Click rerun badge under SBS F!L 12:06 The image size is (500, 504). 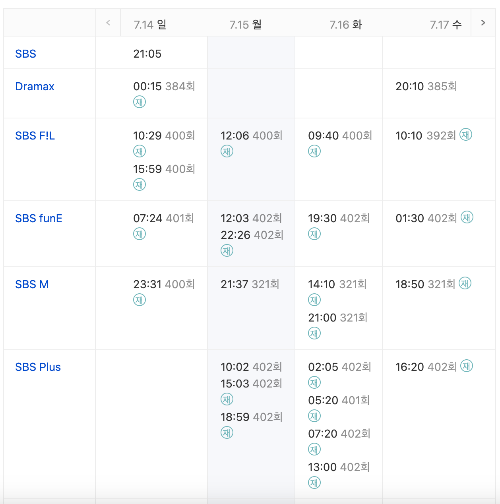pyautogui.click(x=227, y=151)
